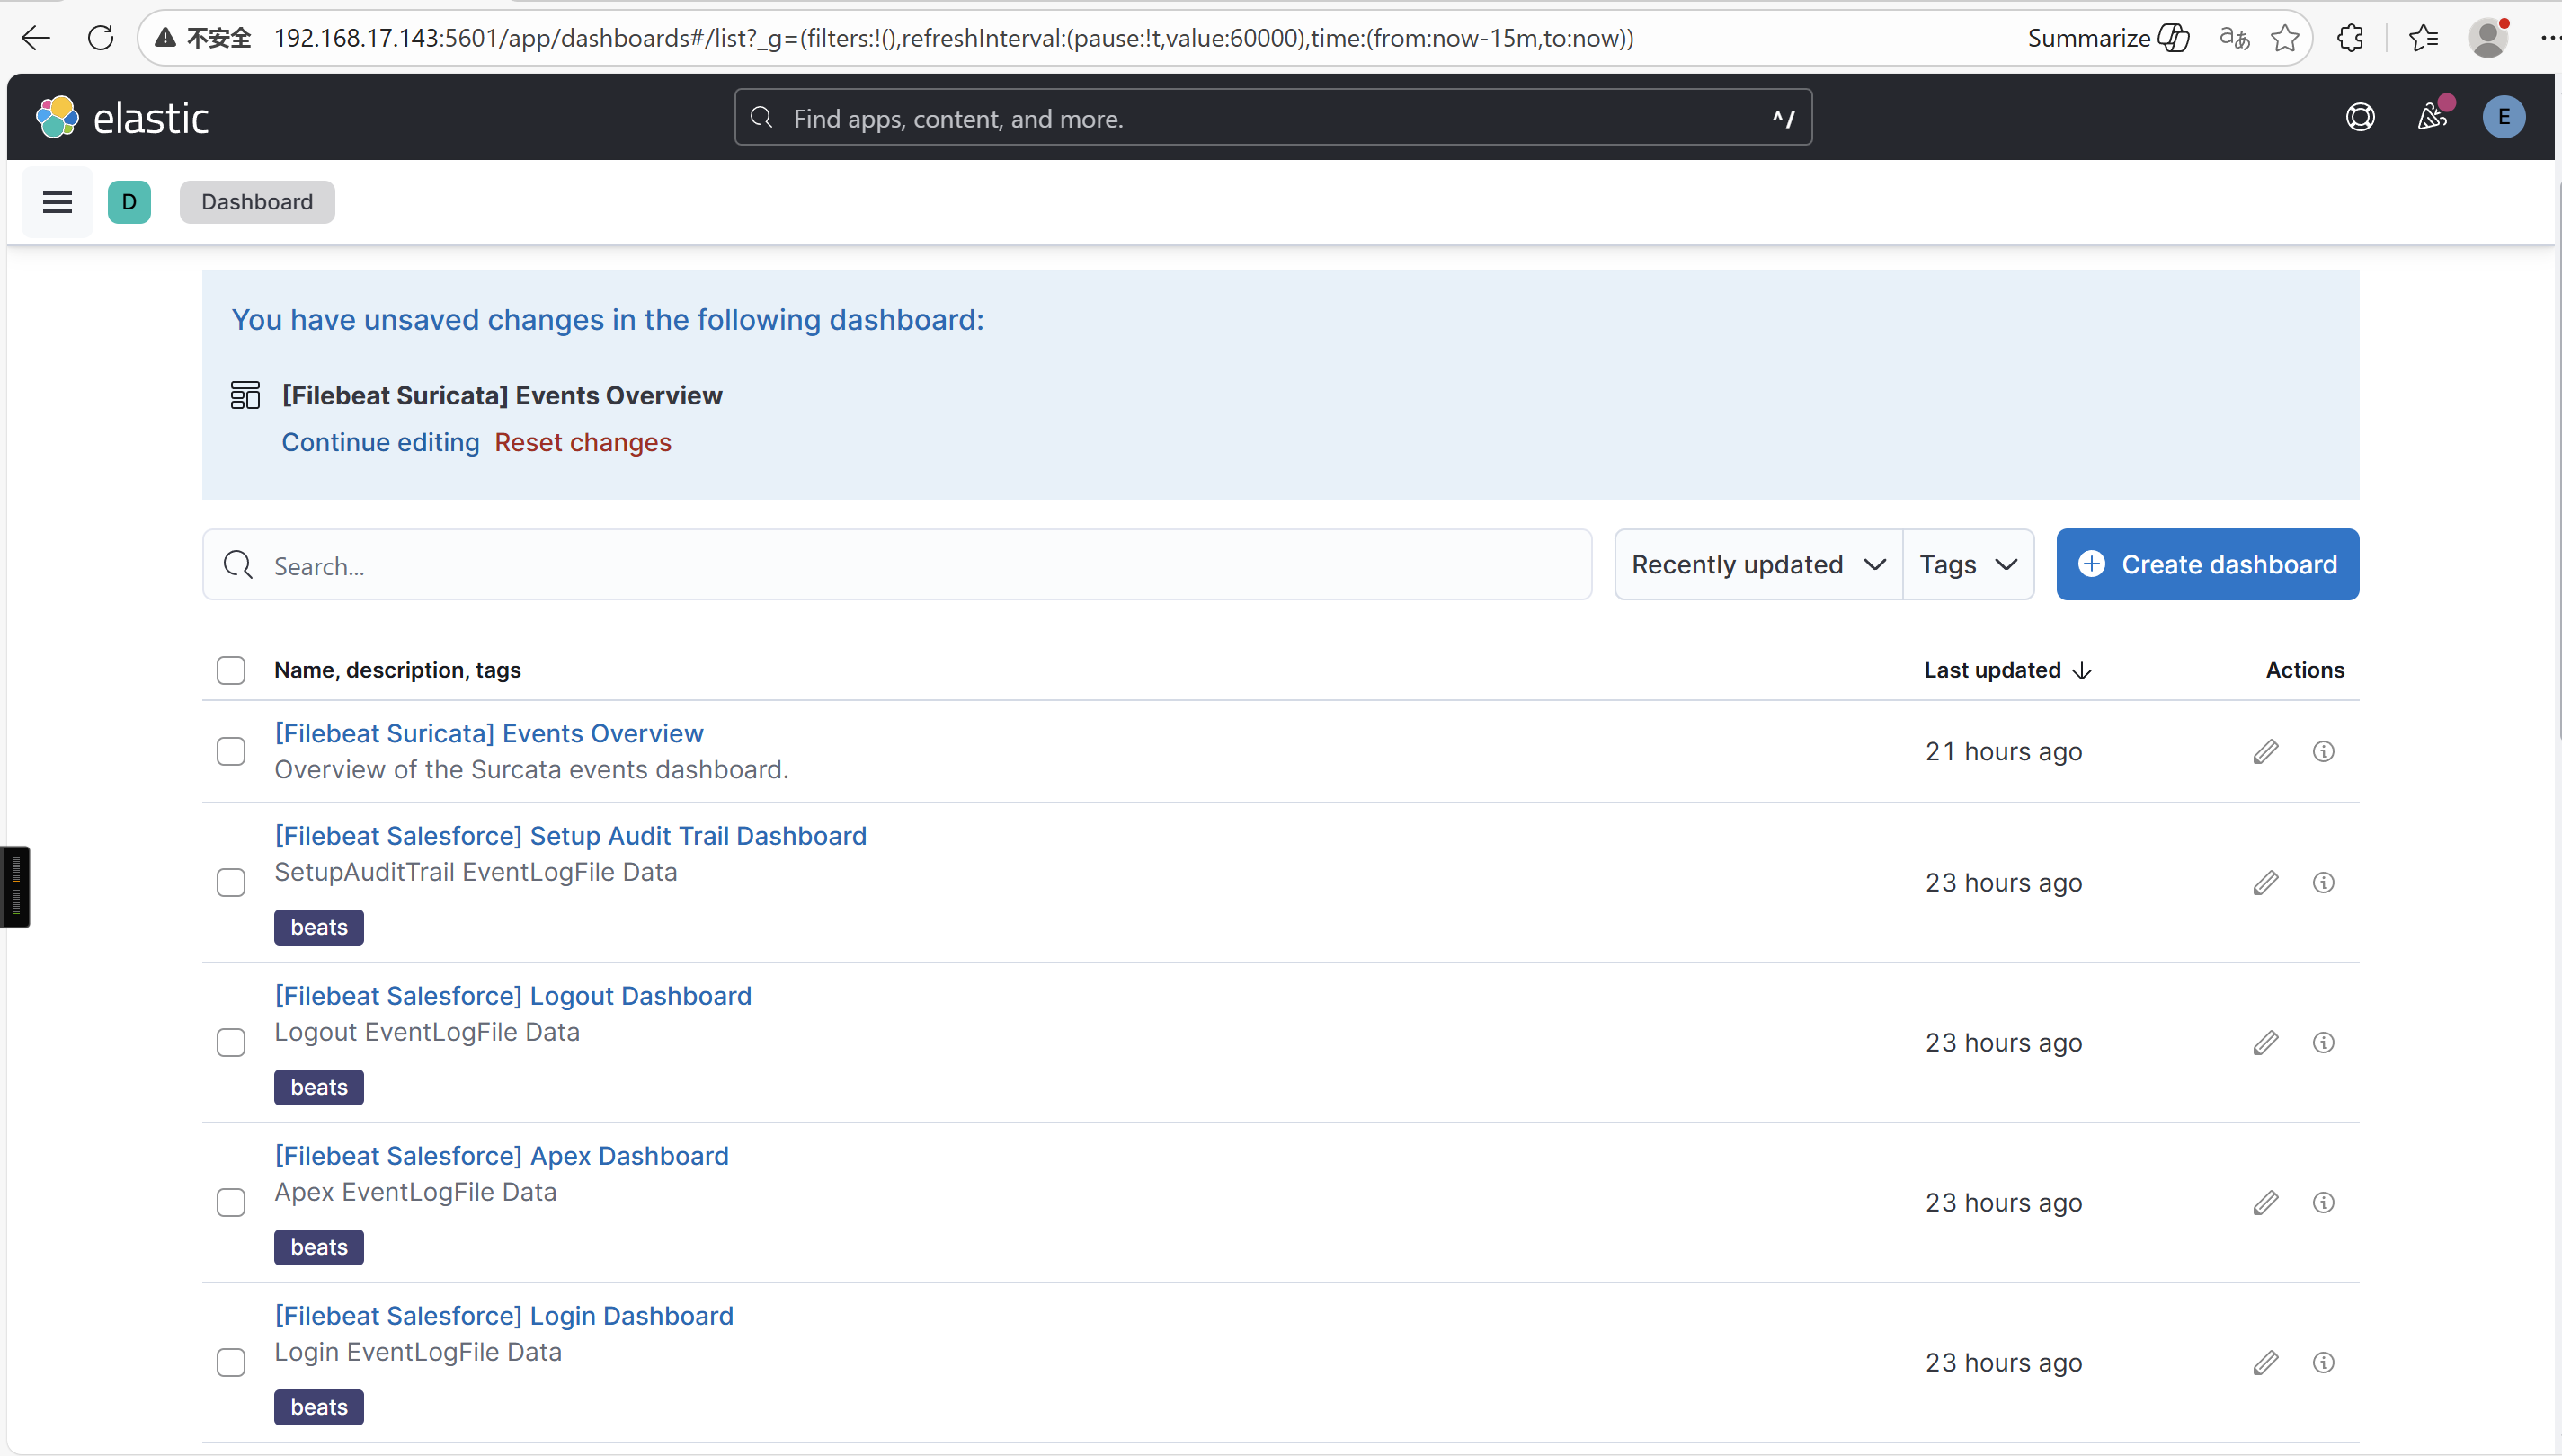
Task: Open the help menu lifebuoy icon
Action: click(x=2360, y=118)
